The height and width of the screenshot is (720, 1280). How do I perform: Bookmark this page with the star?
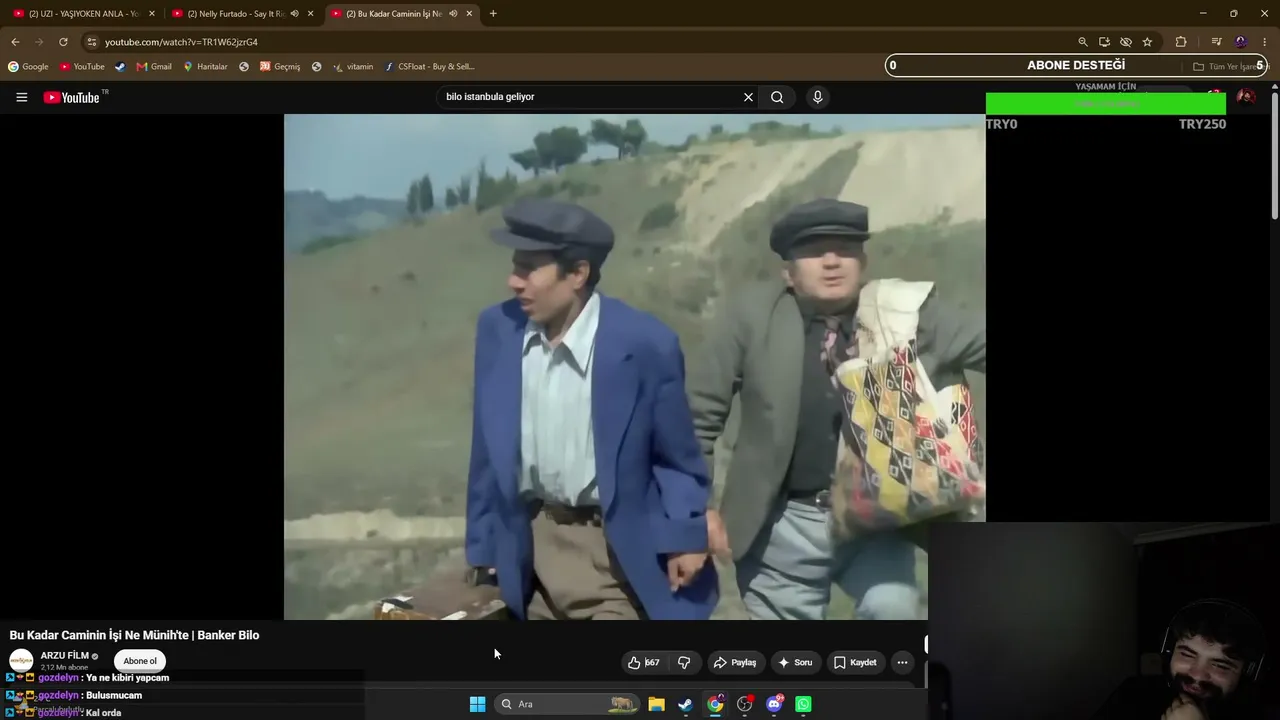[1147, 42]
